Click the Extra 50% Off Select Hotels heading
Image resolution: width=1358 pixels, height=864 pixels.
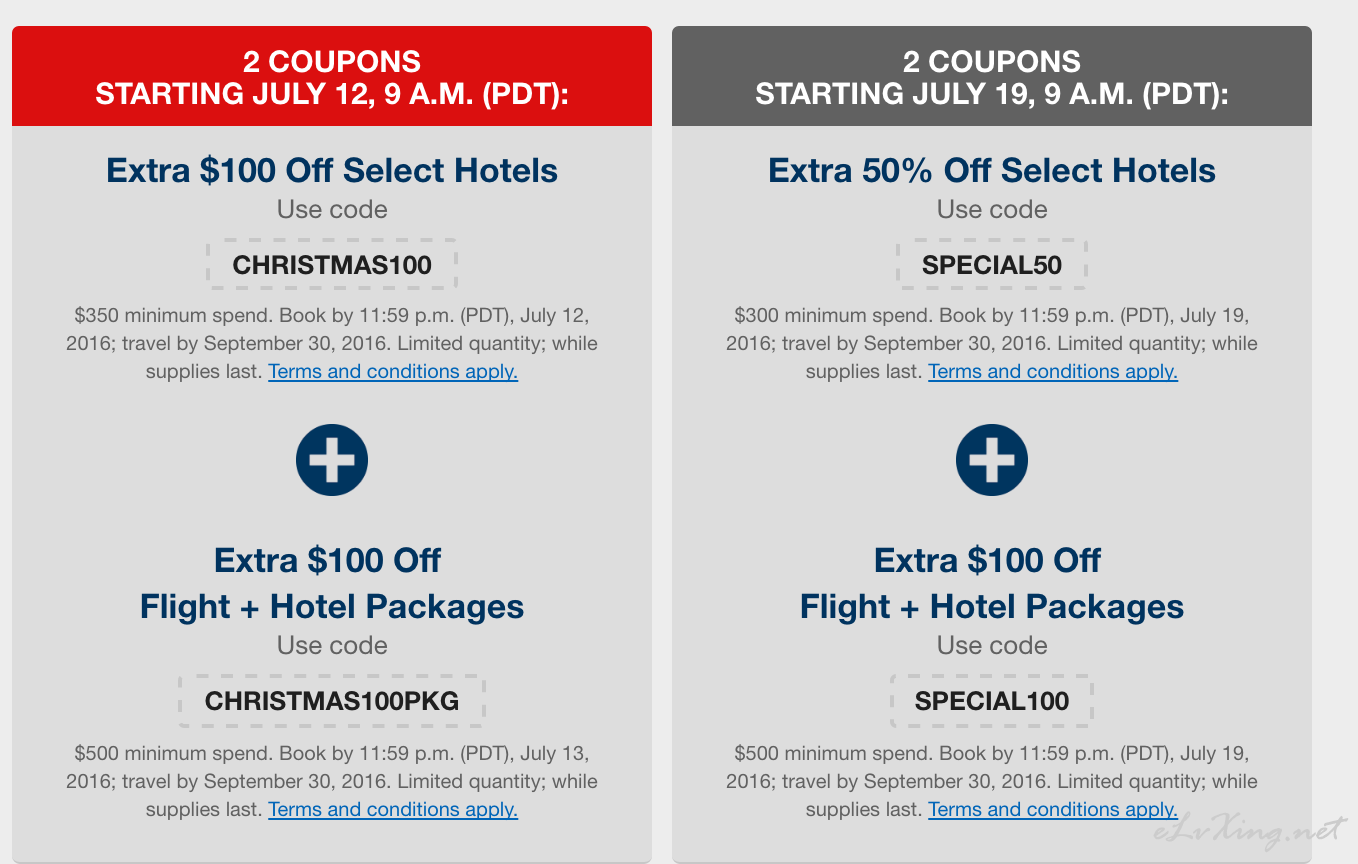[992, 170]
